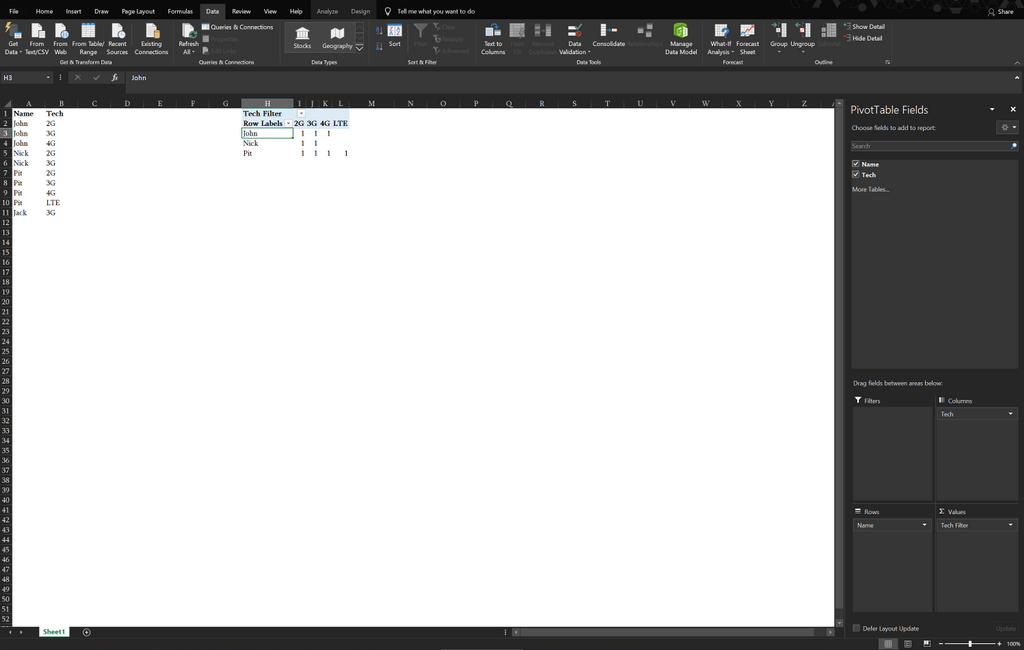Open Name field dropdown in Rows area
Viewport: 1024px width, 650px height.
pyautogui.click(x=924, y=525)
